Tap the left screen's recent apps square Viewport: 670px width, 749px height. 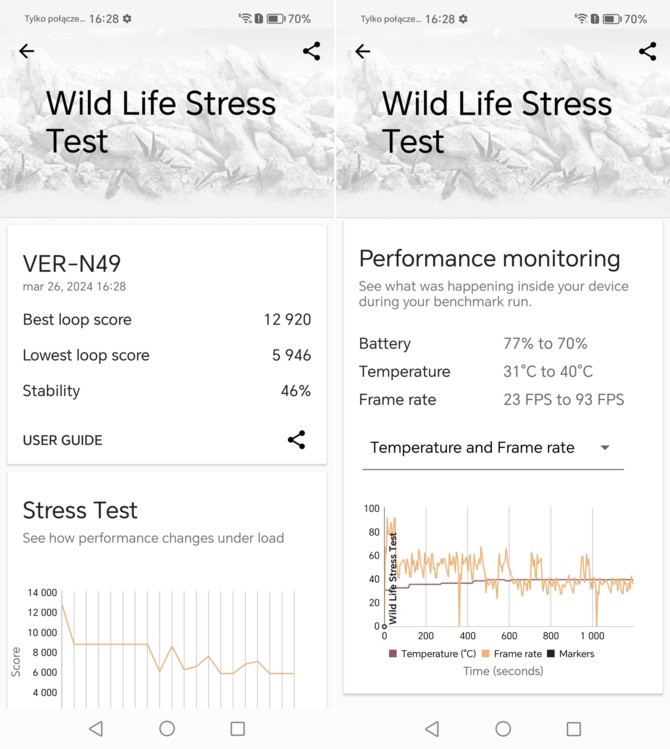point(238,728)
